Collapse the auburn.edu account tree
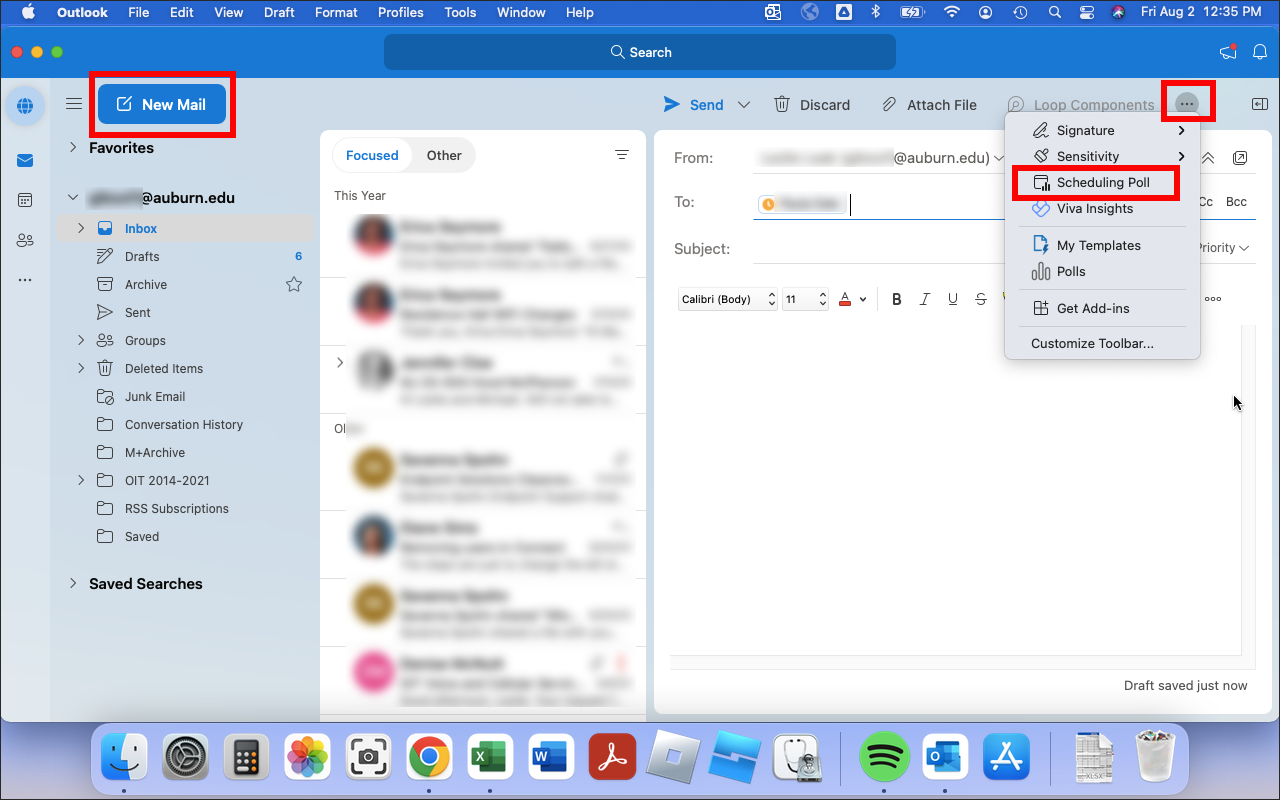This screenshot has height=800, width=1280. coord(73,198)
